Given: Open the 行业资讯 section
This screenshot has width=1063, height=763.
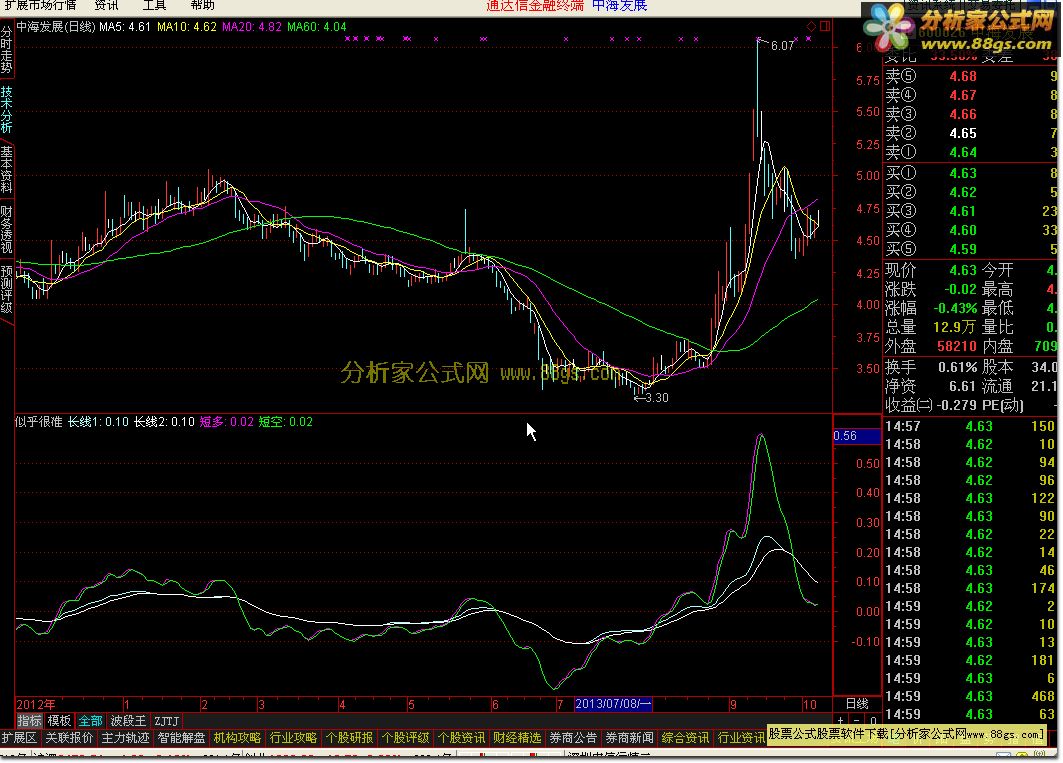Looking at the screenshot, I should coord(742,737).
